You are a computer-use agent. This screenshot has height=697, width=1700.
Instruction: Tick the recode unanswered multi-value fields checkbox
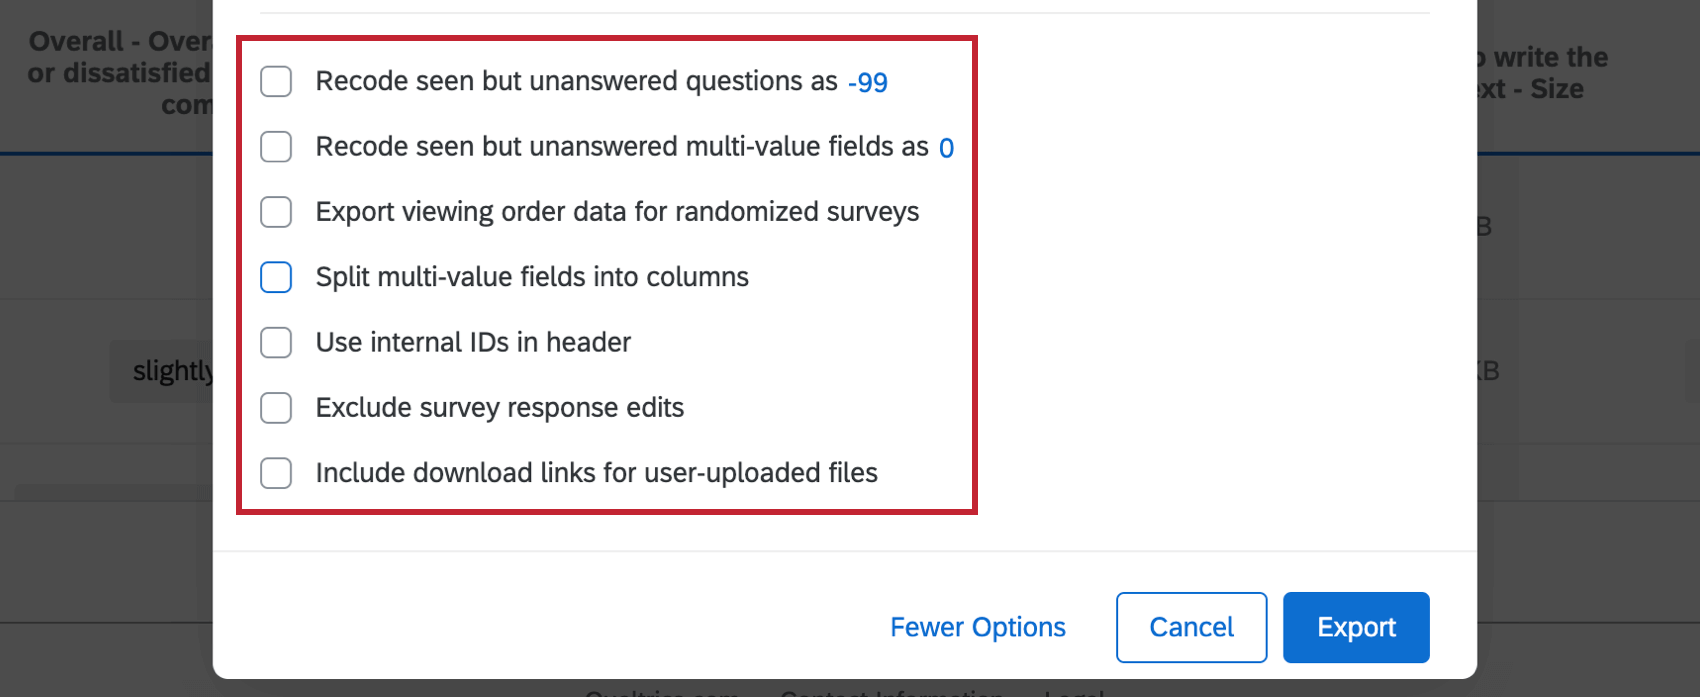click(x=276, y=147)
